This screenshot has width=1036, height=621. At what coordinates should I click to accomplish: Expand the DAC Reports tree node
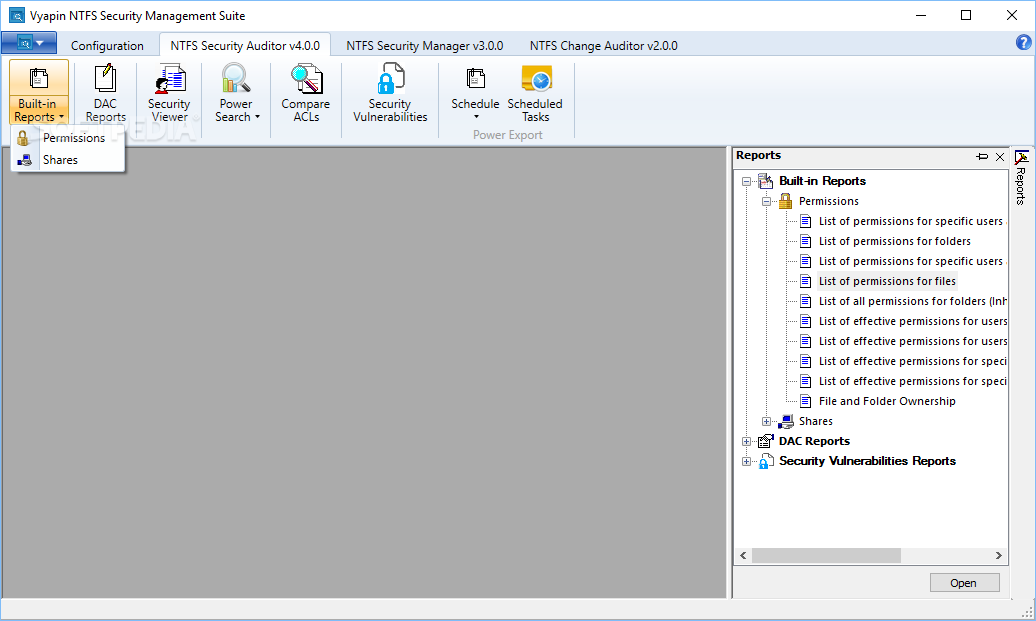click(x=746, y=441)
